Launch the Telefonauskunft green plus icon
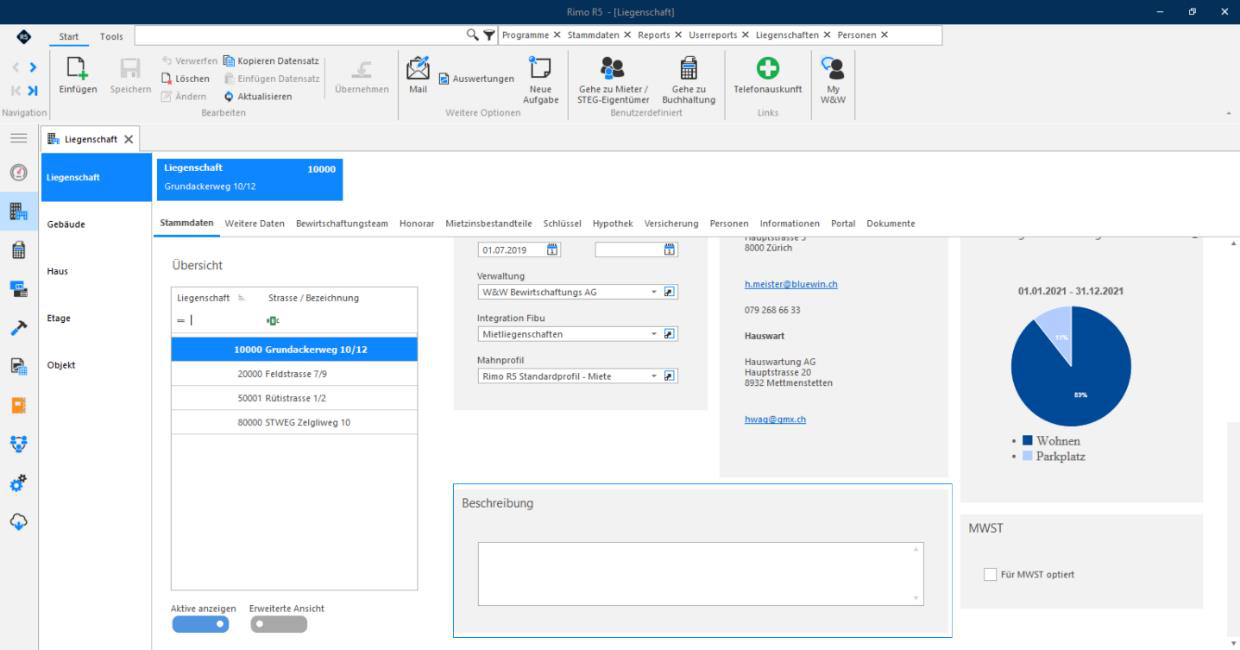The image size is (1240, 650). pyautogui.click(x=768, y=68)
